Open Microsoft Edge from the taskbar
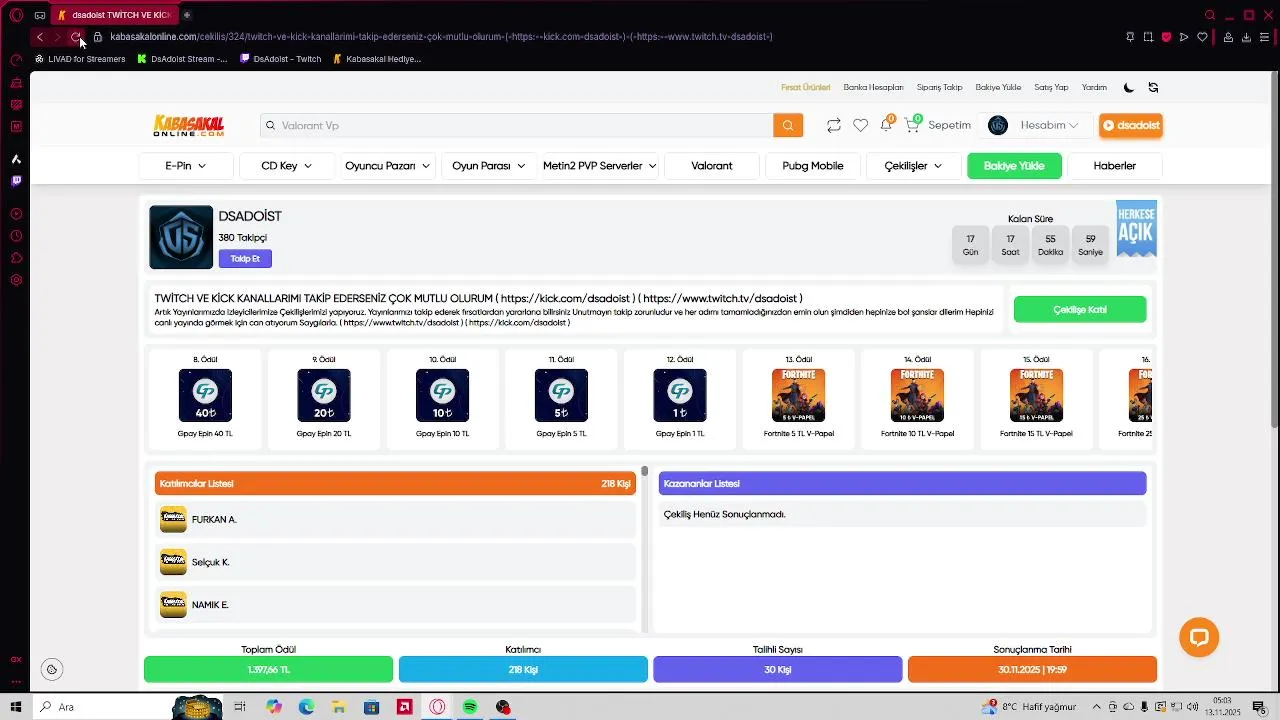Image resolution: width=1280 pixels, height=720 pixels. pyautogui.click(x=306, y=707)
